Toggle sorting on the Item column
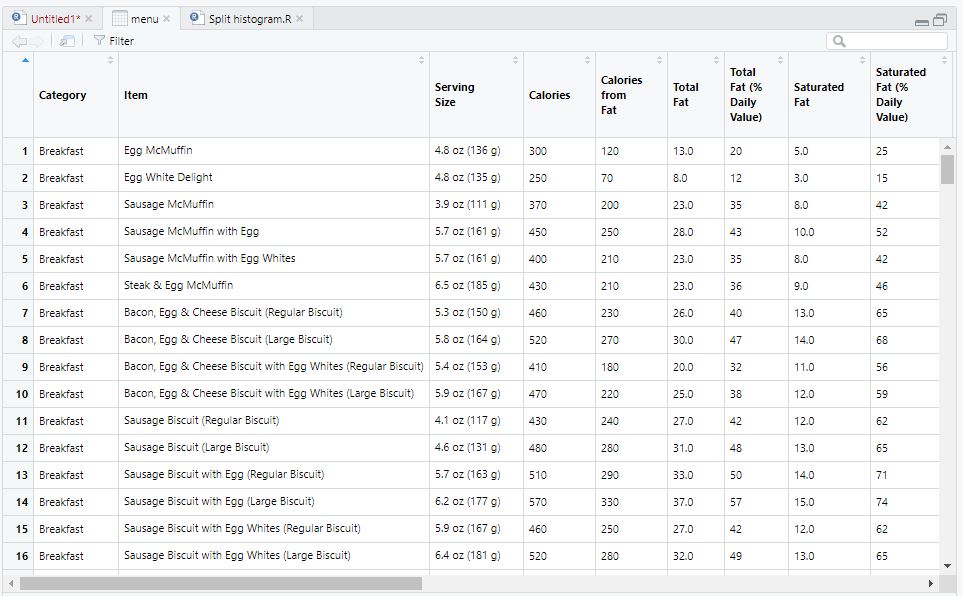Screen dimensions: 963x596 [421, 61]
